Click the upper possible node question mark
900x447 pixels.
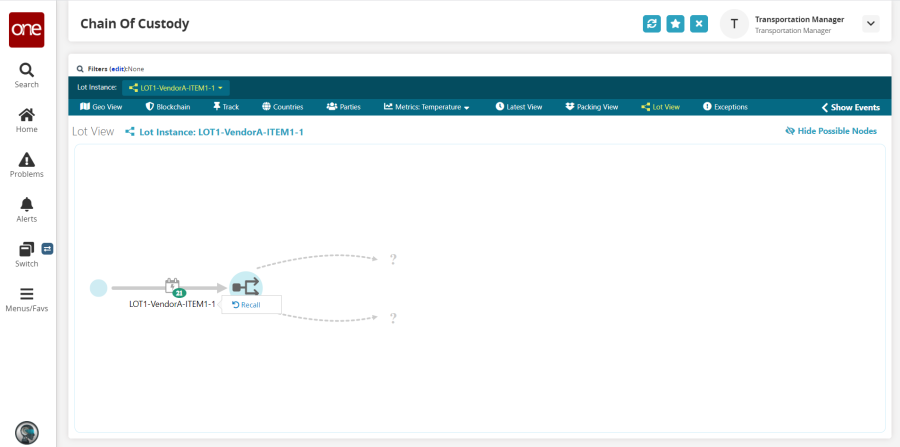393,260
